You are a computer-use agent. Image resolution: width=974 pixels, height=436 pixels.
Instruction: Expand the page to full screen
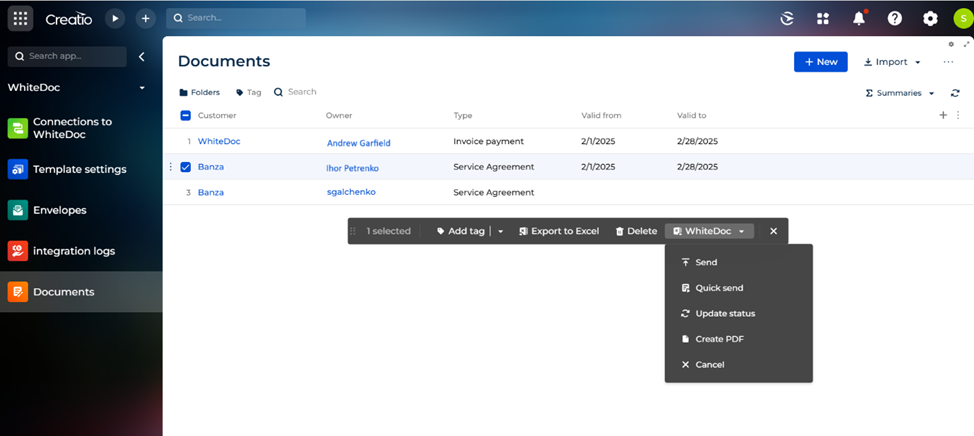tap(967, 44)
